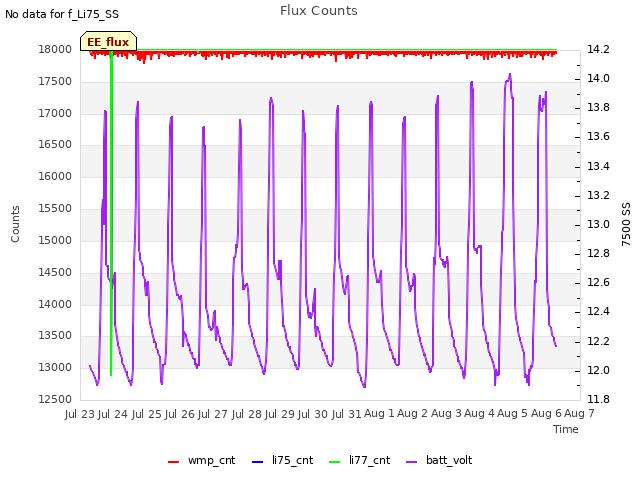Click the EE_flux annotation label
This screenshot has width=640, height=480.
pos(108,42)
